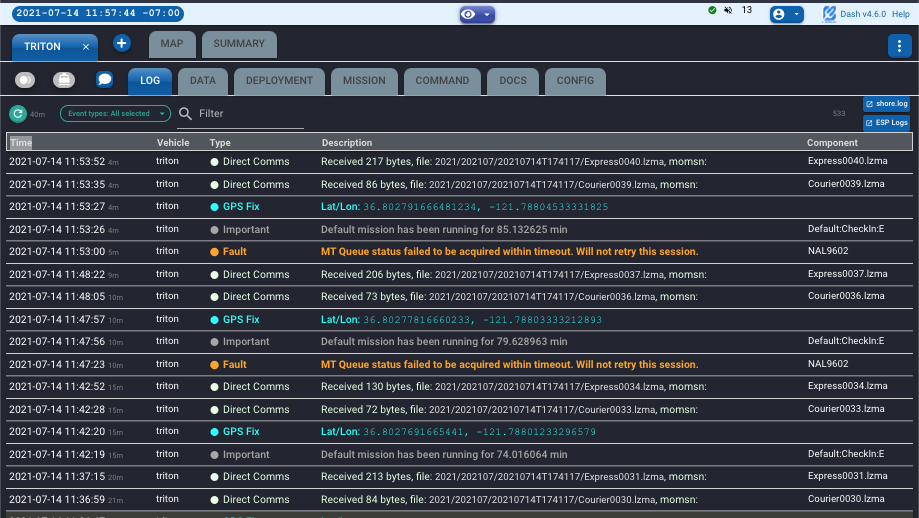This screenshot has height=518, width=919.
Task: Close the TRITON vehicle tab
Action: pos(86,47)
